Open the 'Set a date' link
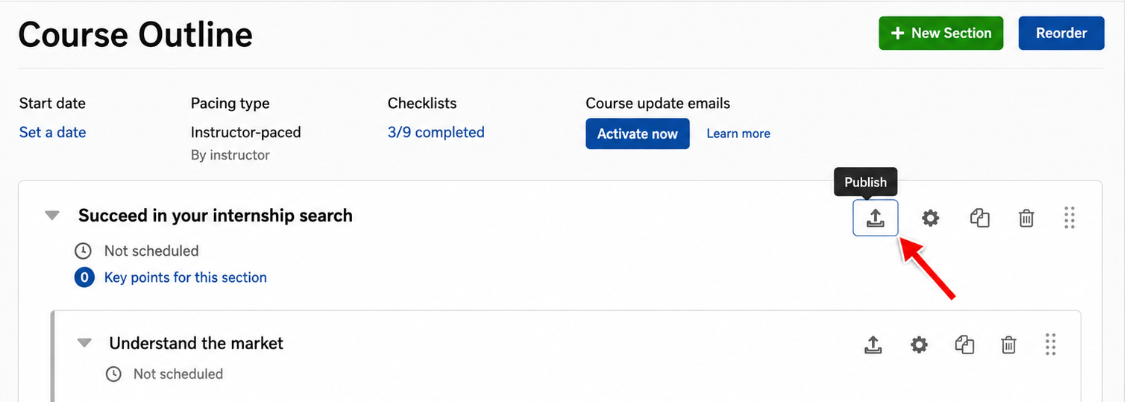The height and width of the screenshot is (402, 1126). [52, 132]
